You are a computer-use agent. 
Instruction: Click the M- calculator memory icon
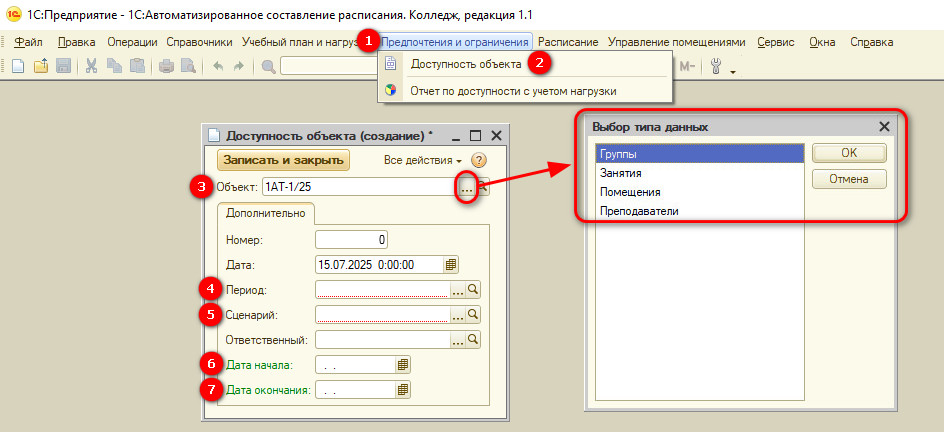pos(688,66)
